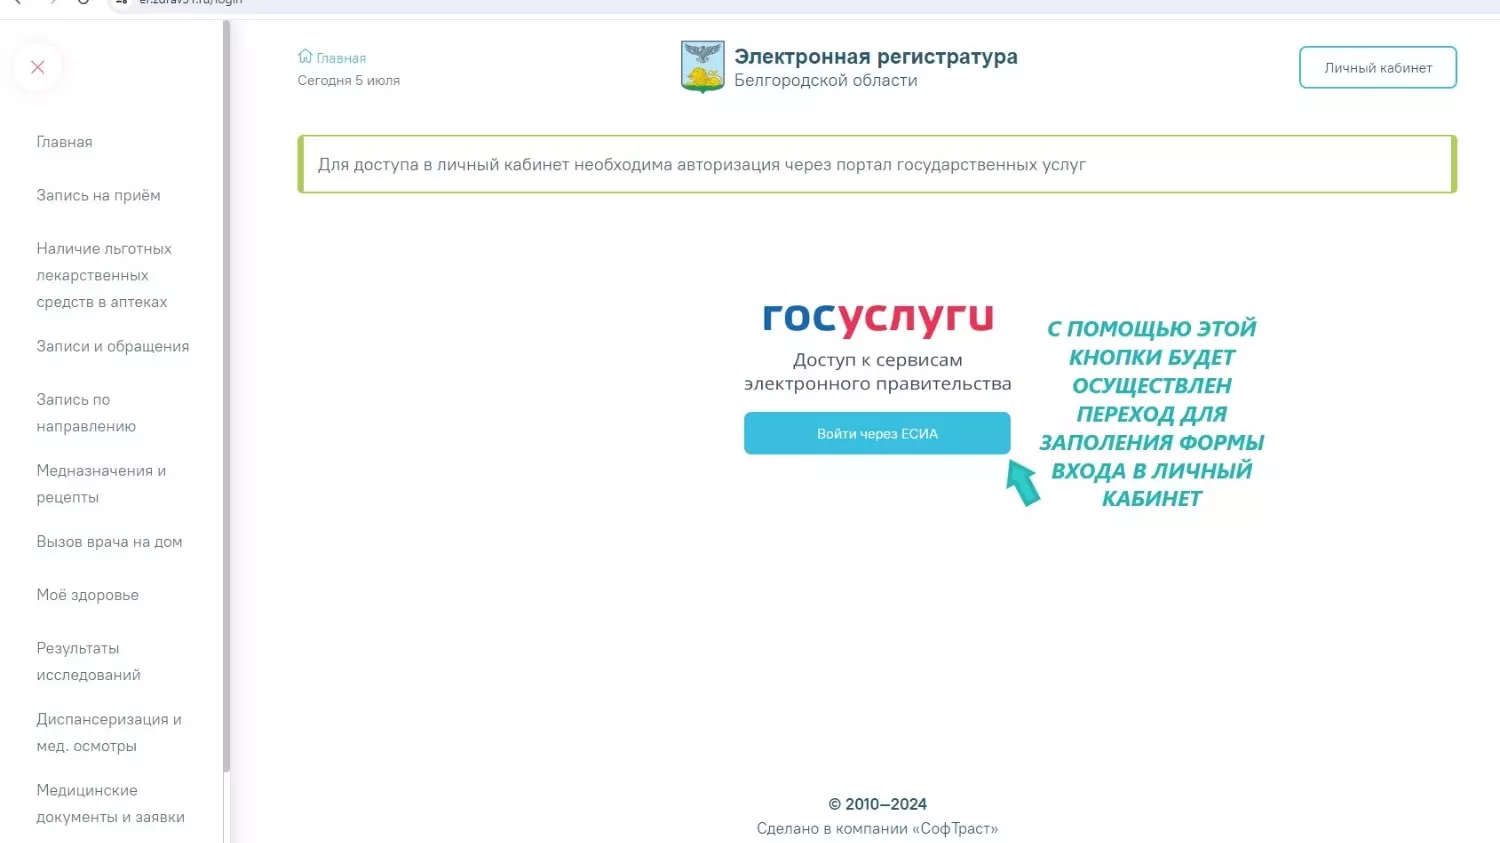Click the Белгородской области subtitle
Image resolution: width=1500 pixels, height=843 pixels.
click(826, 81)
